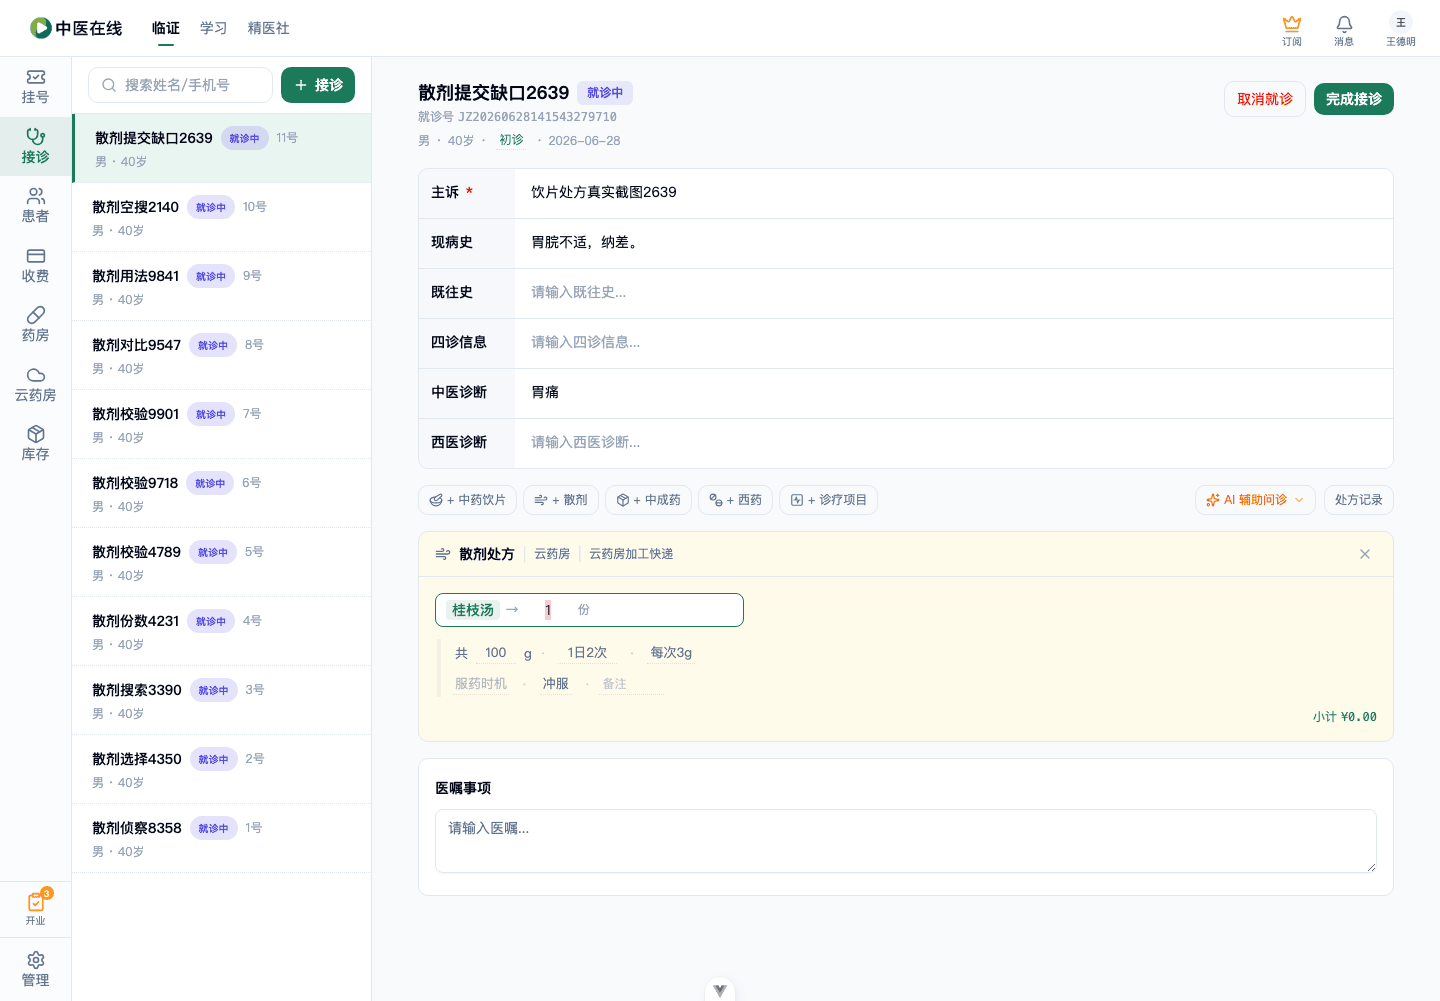Click the 搜索姓名/手机号 search field

click(180, 85)
